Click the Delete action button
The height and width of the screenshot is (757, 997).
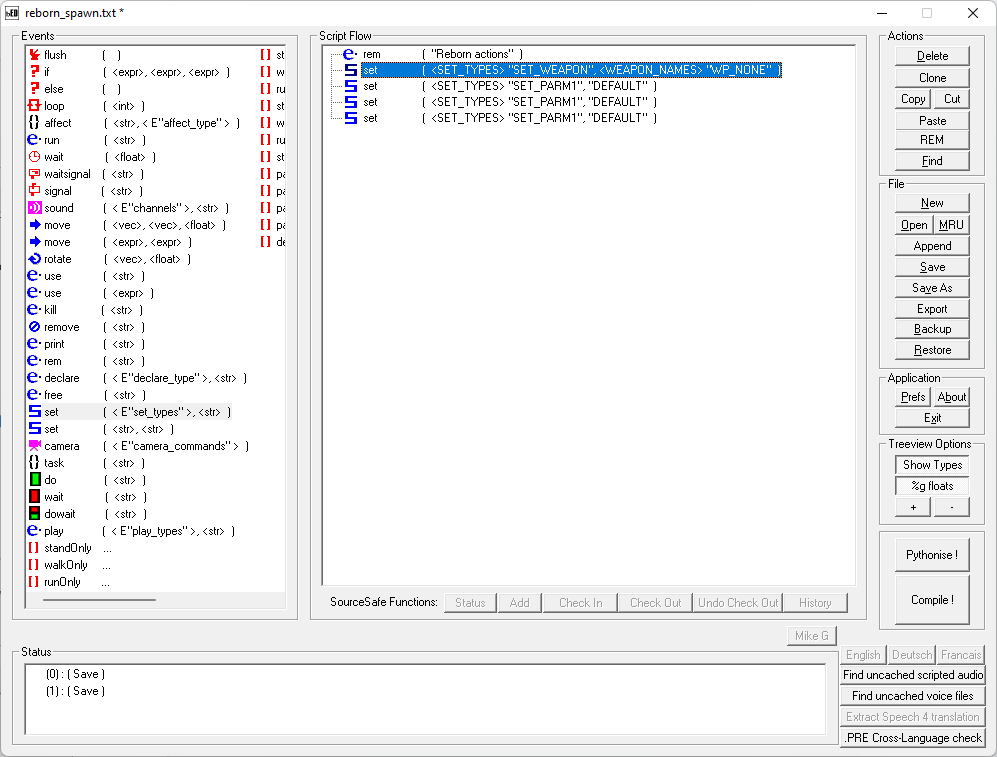932,56
